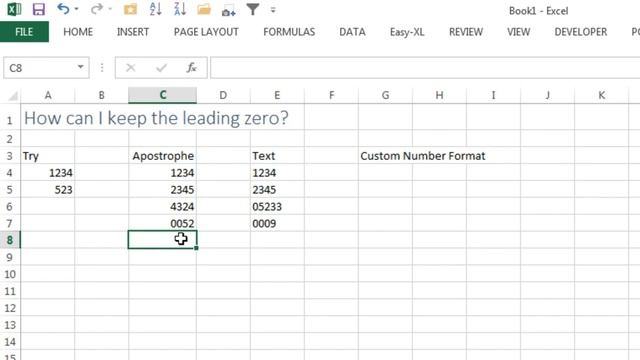
Task: Open the FILE tab
Action: pyautogui.click(x=24, y=32)
